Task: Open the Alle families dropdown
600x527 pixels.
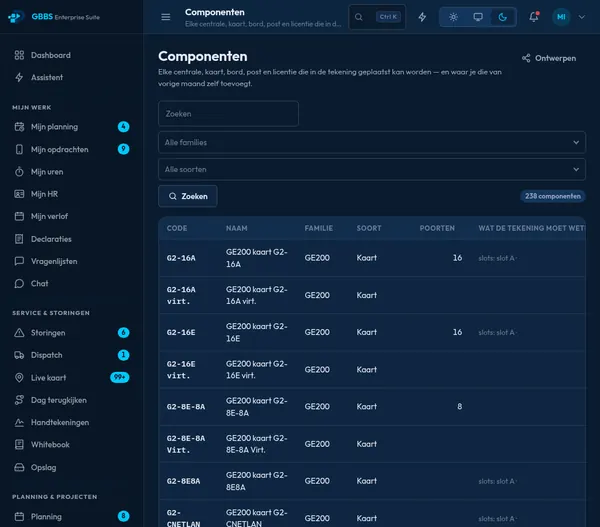Action: coord(372,142)
